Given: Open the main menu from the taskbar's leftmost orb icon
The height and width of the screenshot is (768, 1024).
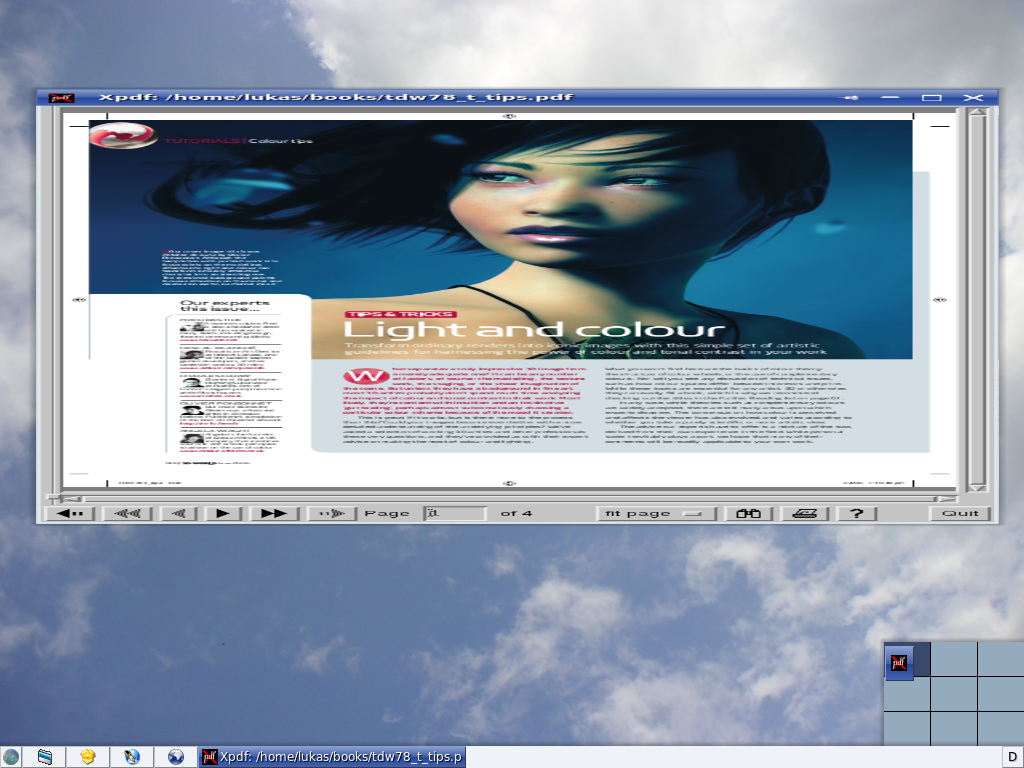Looking at the screenshot, I should coord(10,757).
